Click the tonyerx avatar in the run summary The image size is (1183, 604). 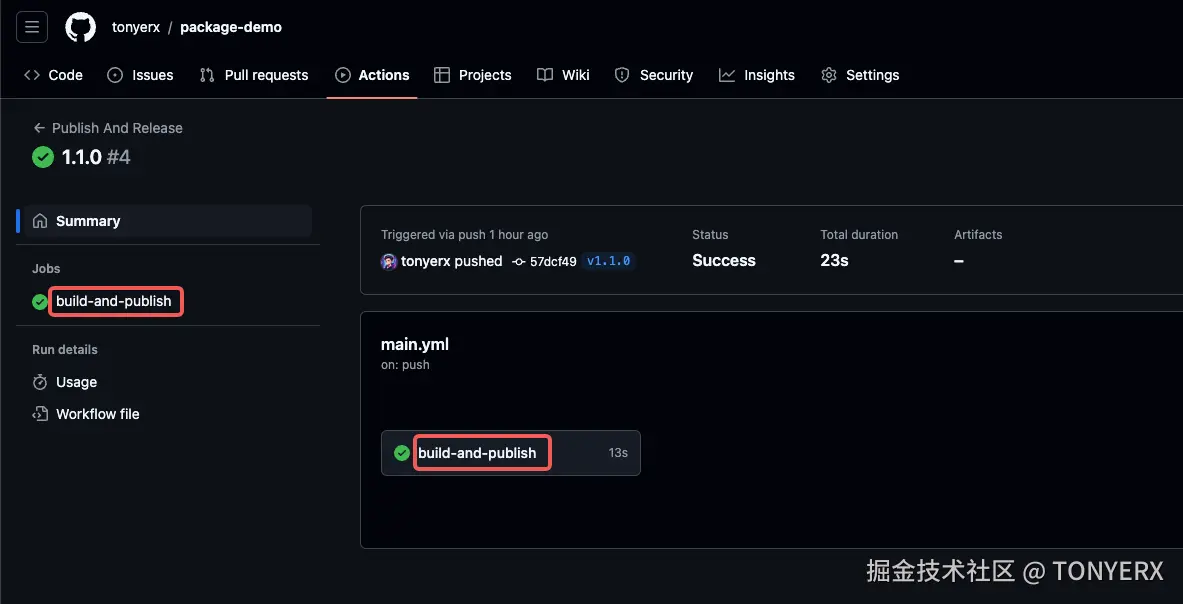[x=389, y=261]
